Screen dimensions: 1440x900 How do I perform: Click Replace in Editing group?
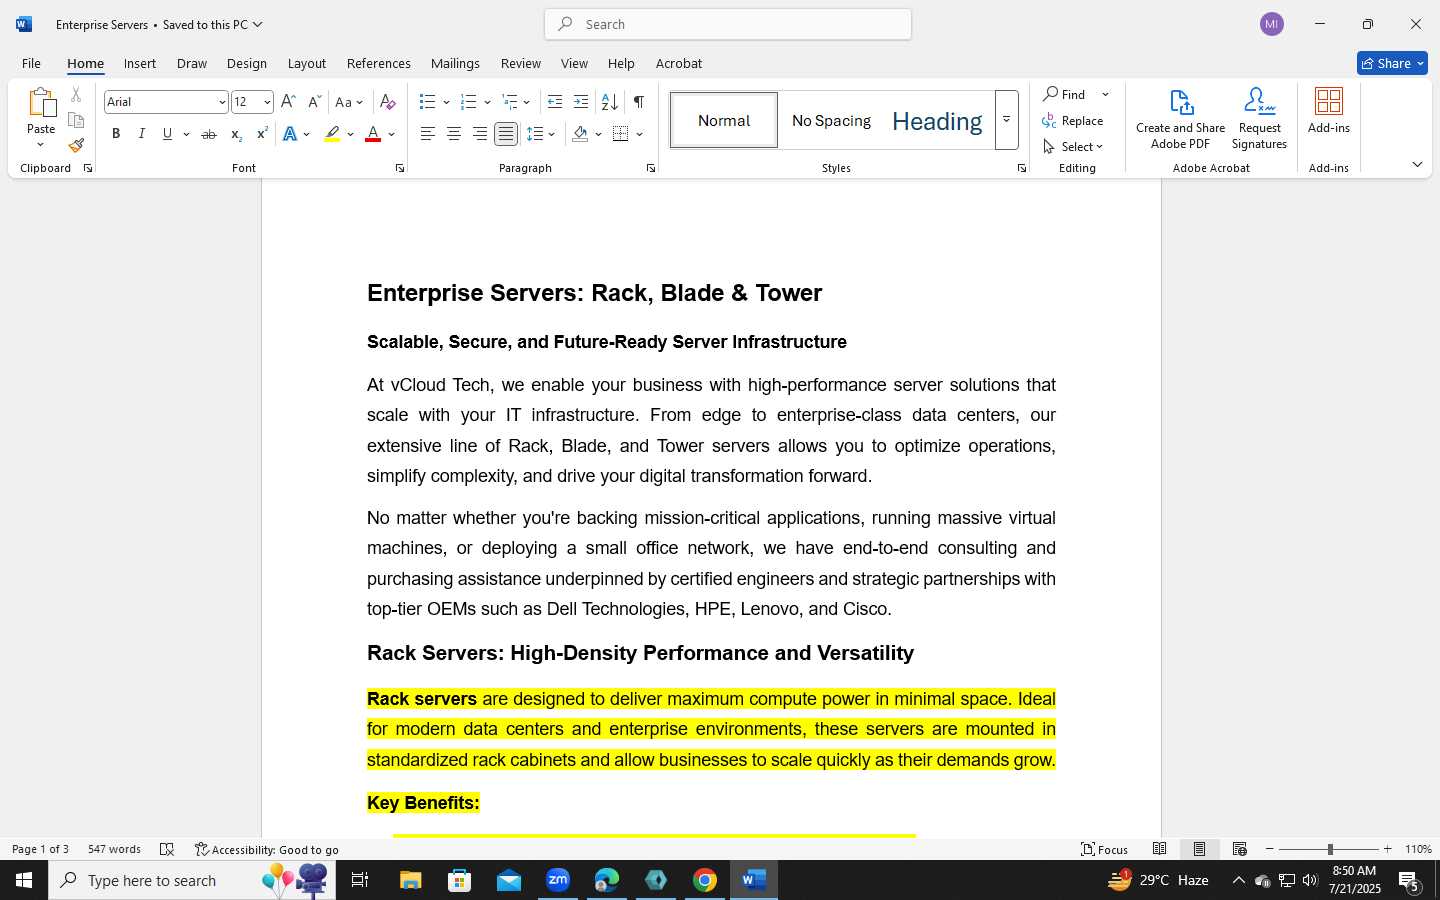(x=1073, y=120)
